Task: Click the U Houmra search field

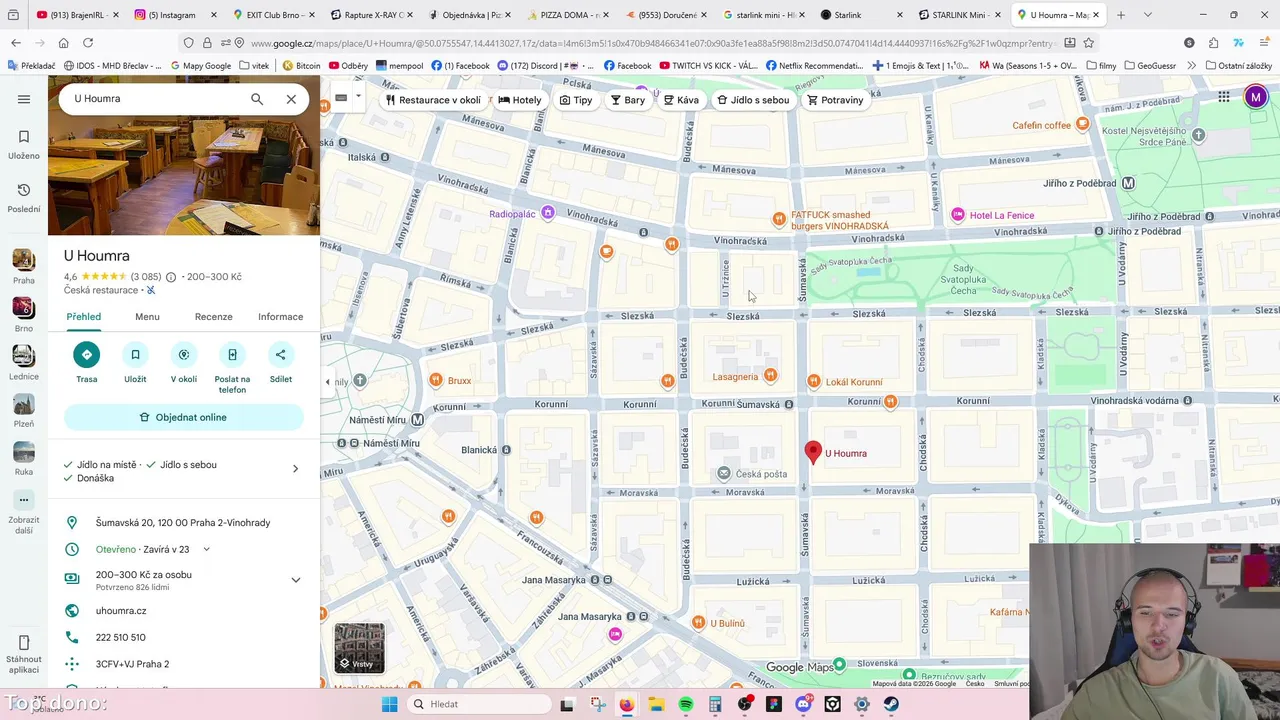Action: pyautogui.click(x=155, y=99)
